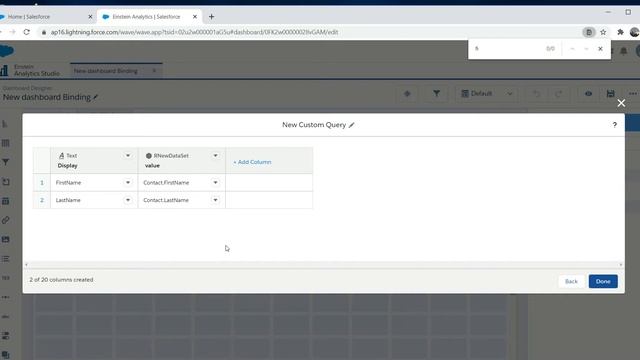Close the New dashboard Binding studio tab
Screen dimensions: 640x360
pos(154,71)
